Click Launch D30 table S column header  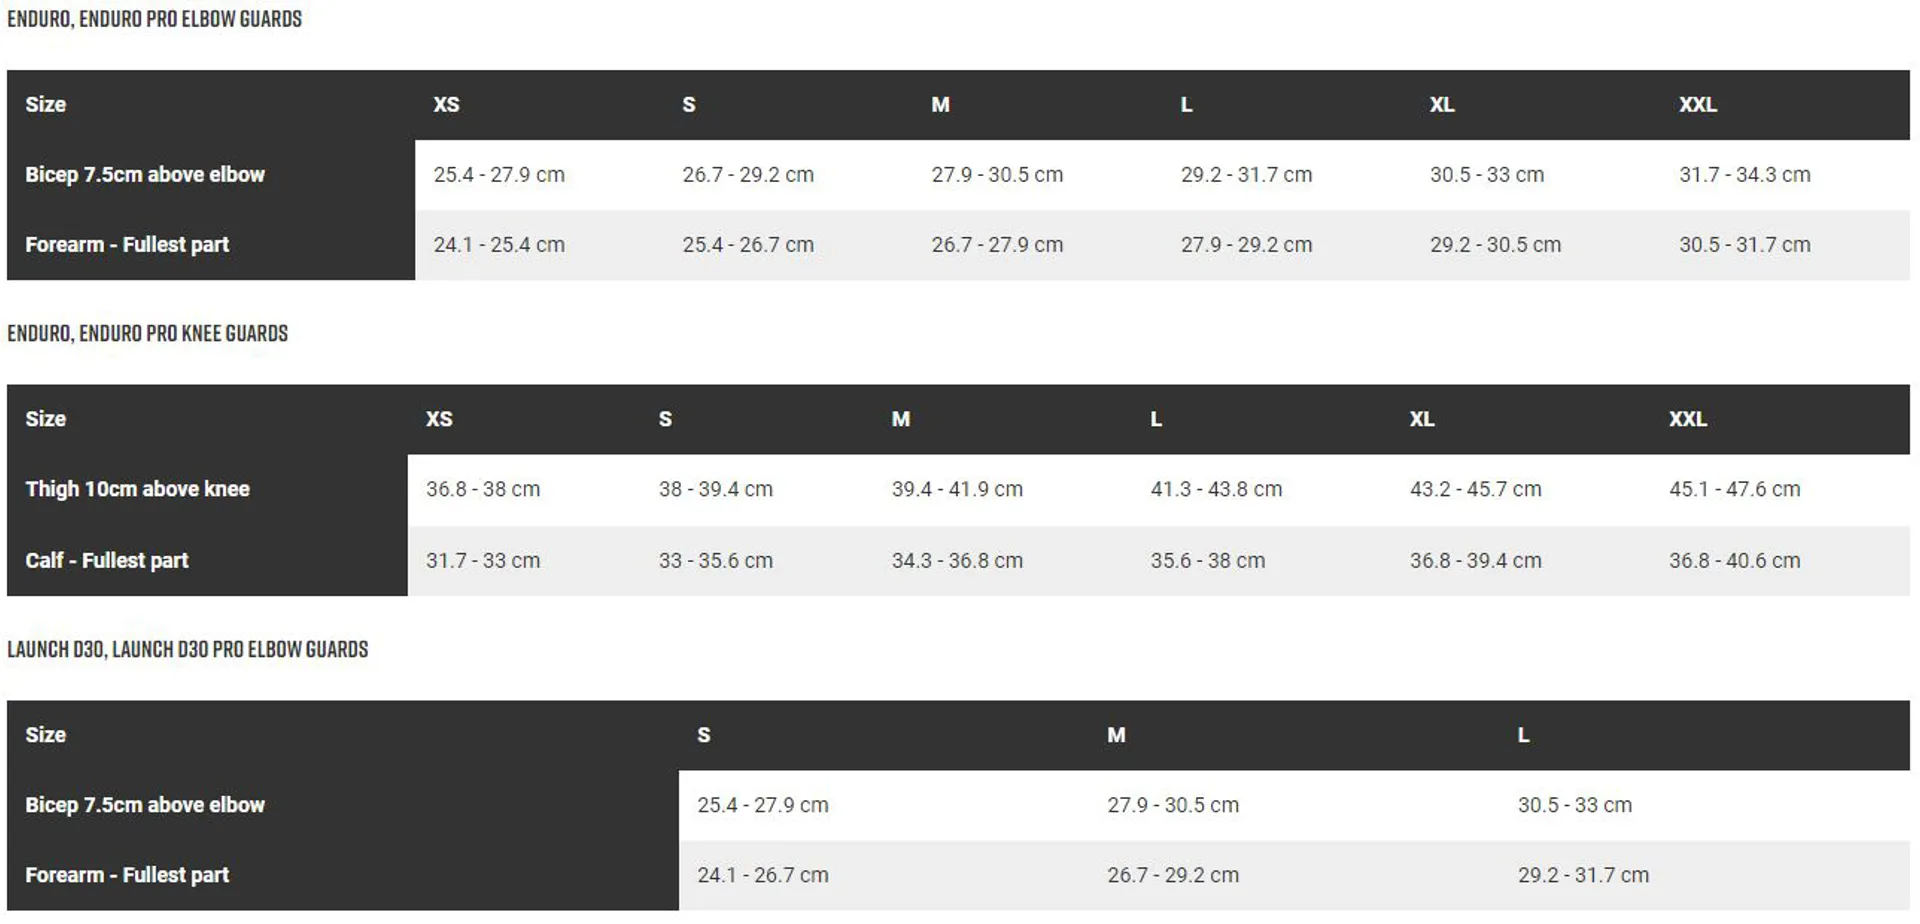point(703,736)
